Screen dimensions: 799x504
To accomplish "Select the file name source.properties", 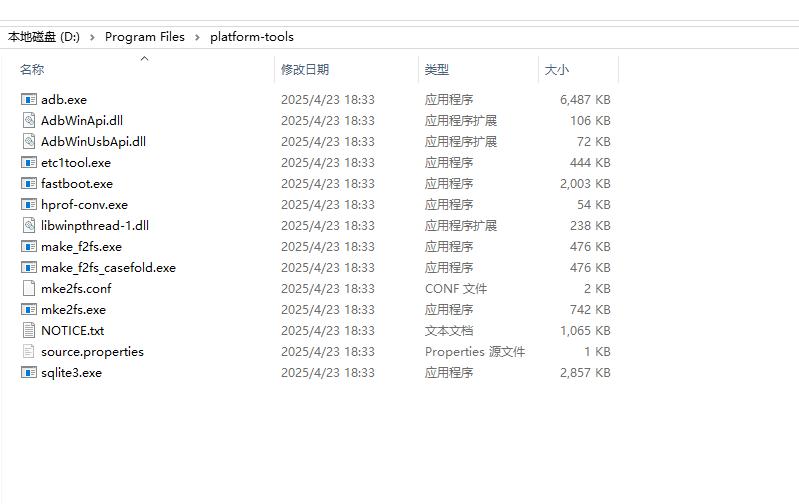I will tap(92, 352).
